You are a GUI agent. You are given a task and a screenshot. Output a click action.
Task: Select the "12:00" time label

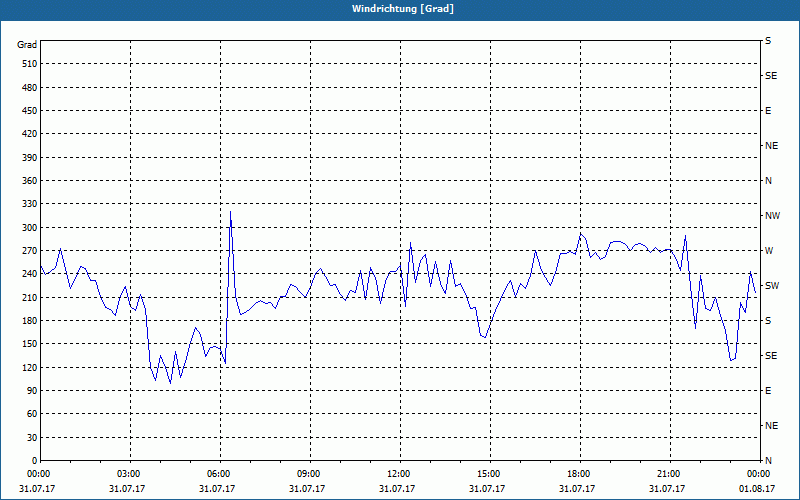pyautogui.click(x=397, y=474)
